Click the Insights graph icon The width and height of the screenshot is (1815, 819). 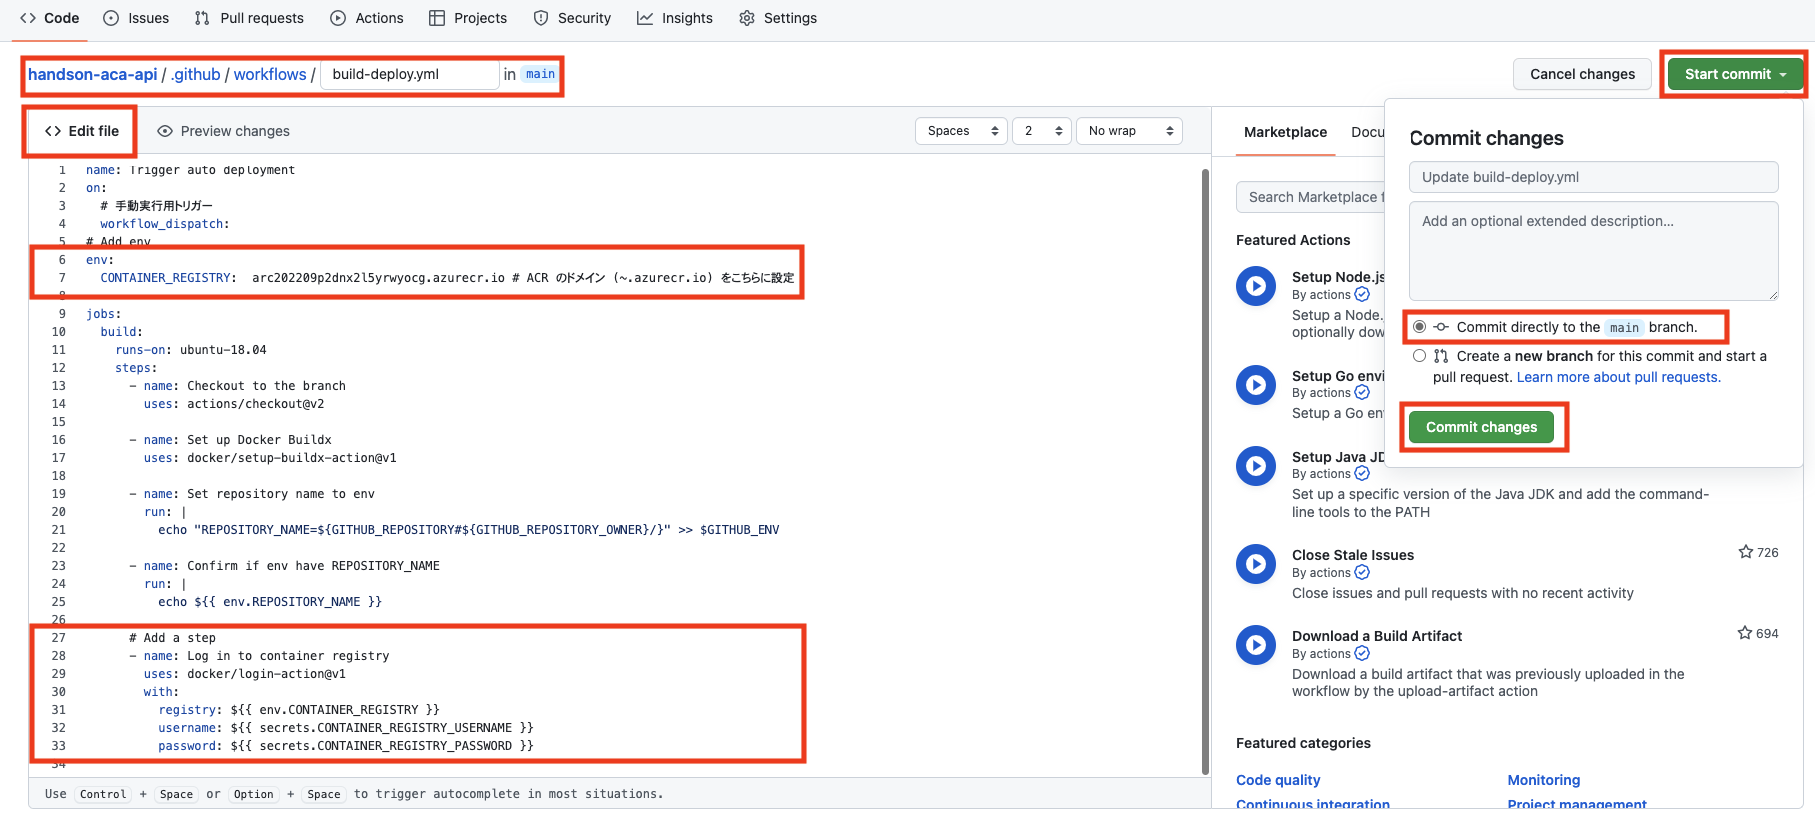[x=645, y=18]
